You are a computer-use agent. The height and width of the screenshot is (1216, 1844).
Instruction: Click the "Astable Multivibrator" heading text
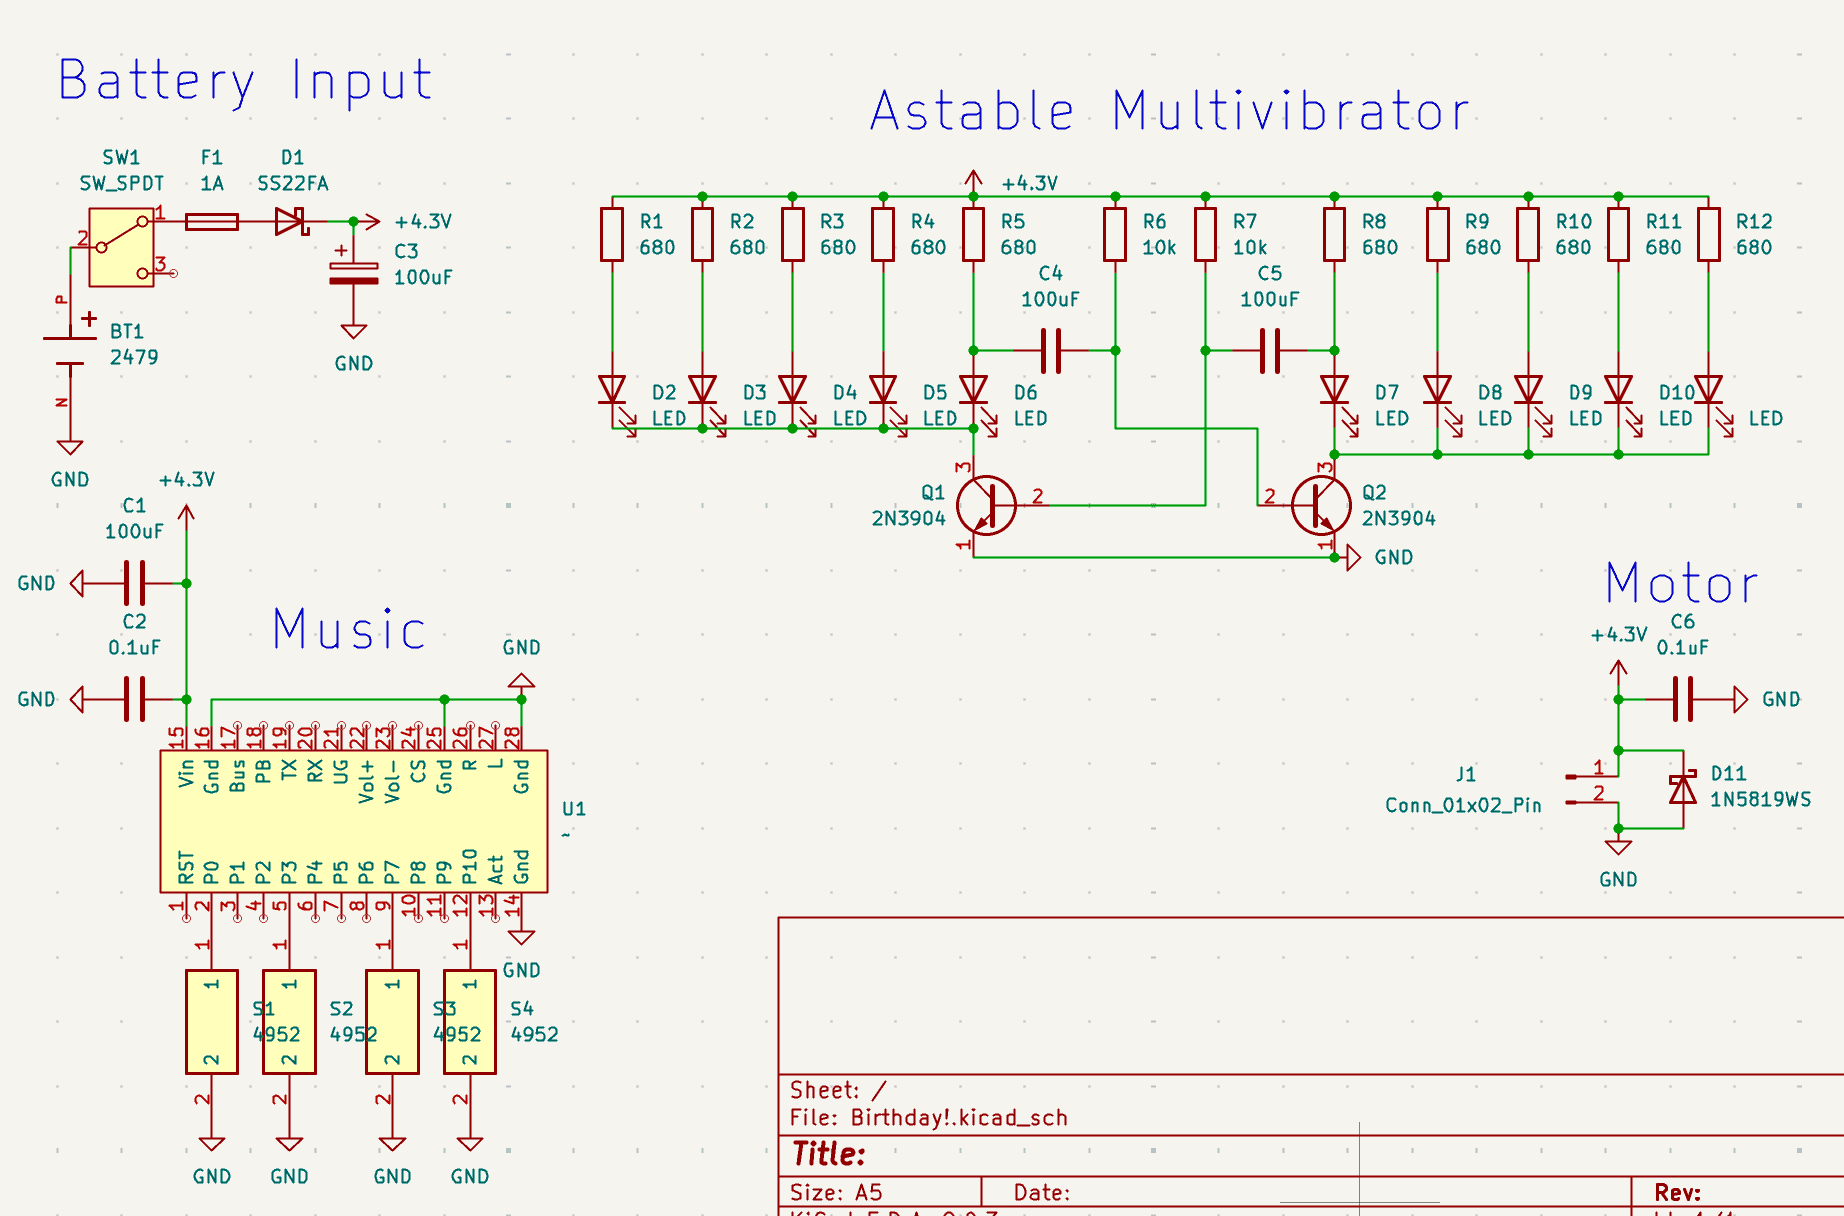coord(1170,110)
